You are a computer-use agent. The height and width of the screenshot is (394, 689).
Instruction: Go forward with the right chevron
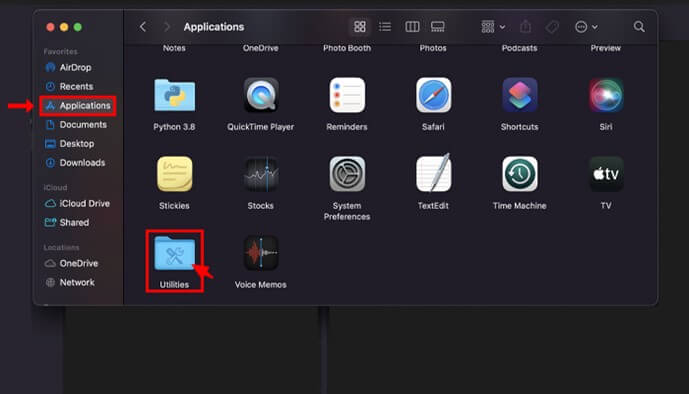[x=167, y=27]
